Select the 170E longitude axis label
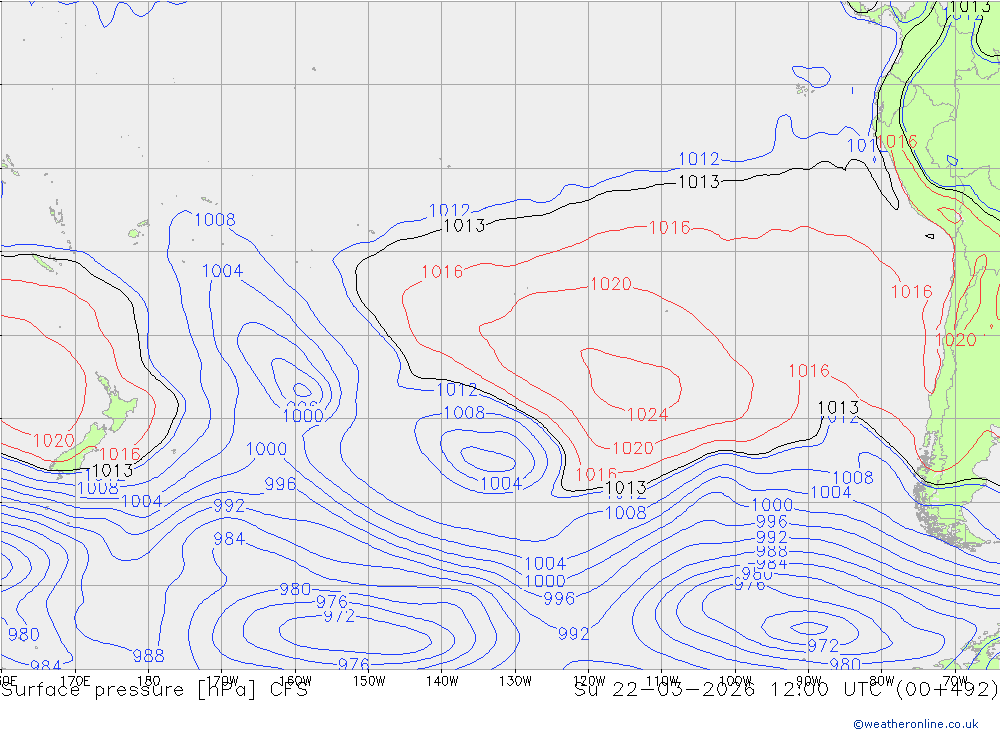Screen dimensions: 1000x733 pos(75,681)
